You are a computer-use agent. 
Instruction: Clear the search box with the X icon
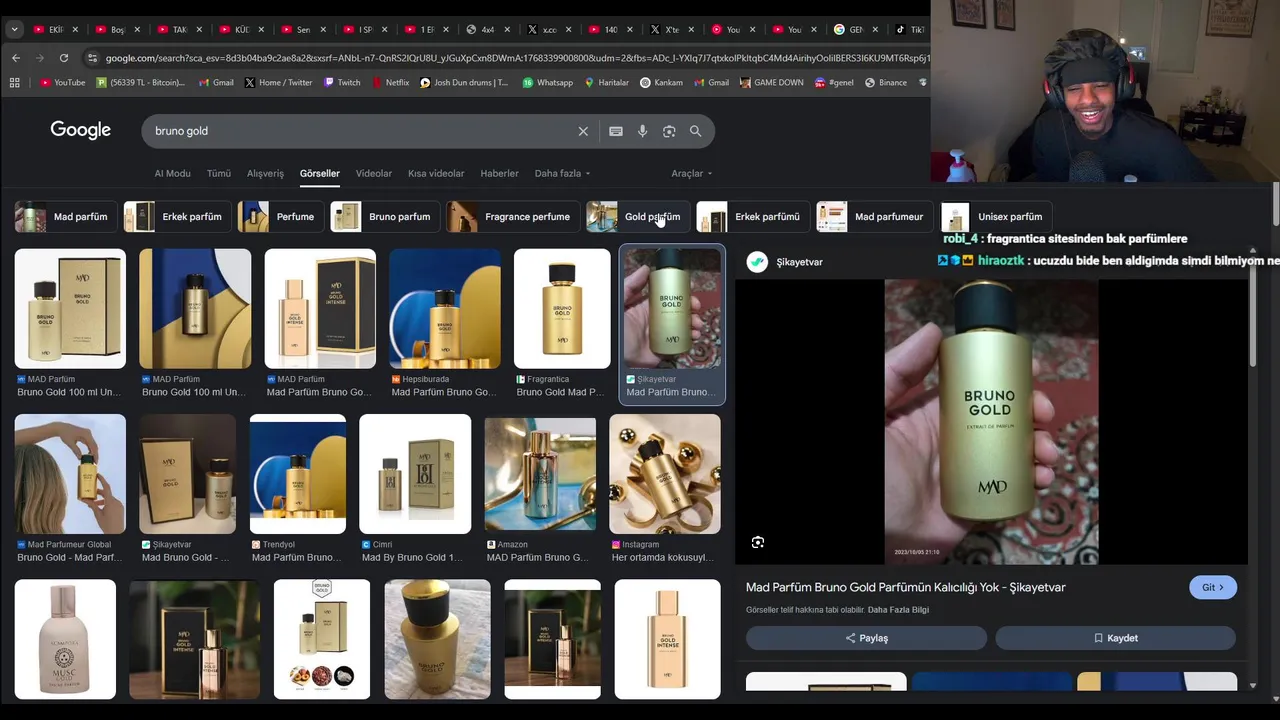[x=583, y=131]
